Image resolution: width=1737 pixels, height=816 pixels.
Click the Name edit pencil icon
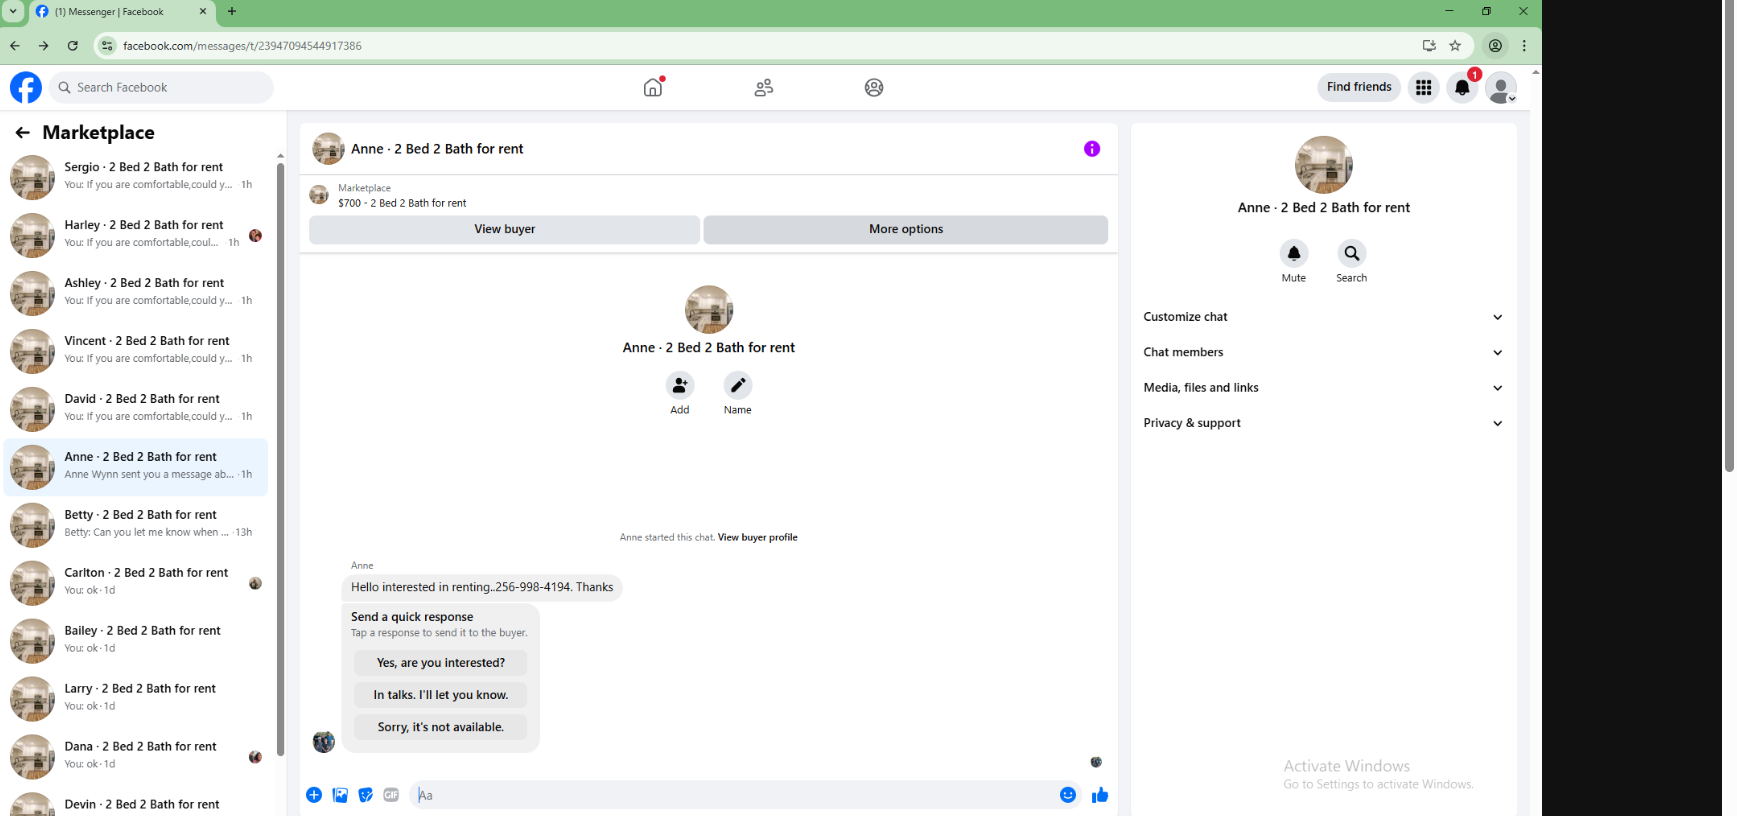click(738, 385)
